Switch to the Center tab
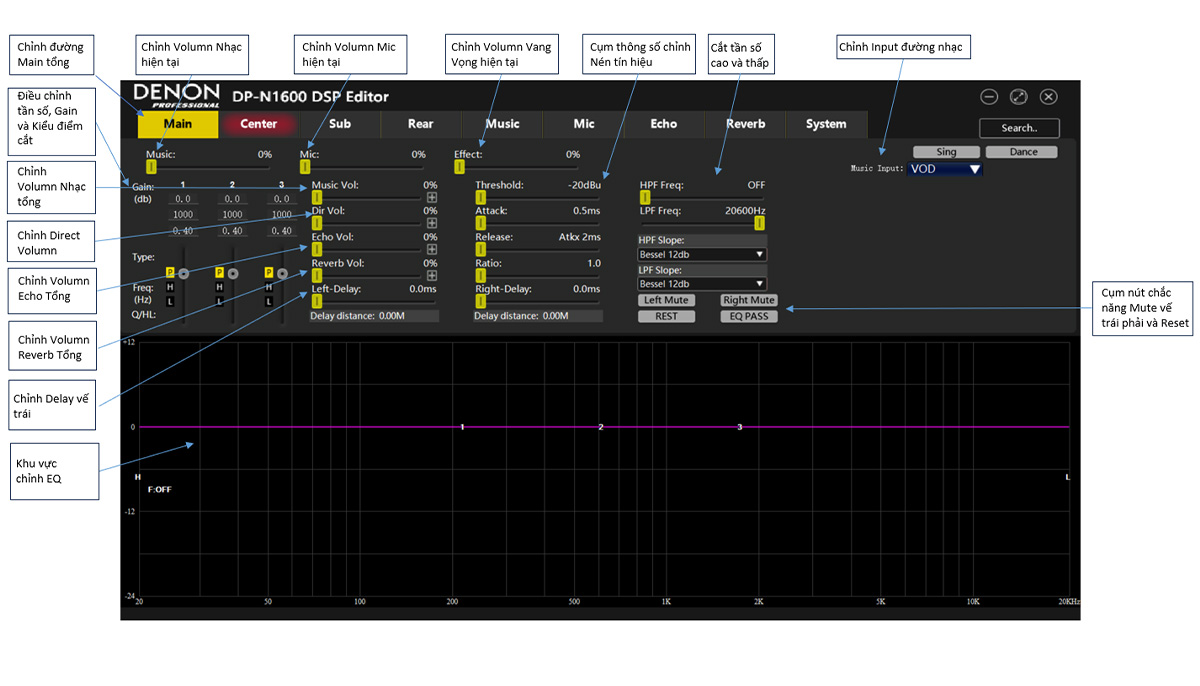The width and height of the screenshot is (1200, 686). (259, 124)
